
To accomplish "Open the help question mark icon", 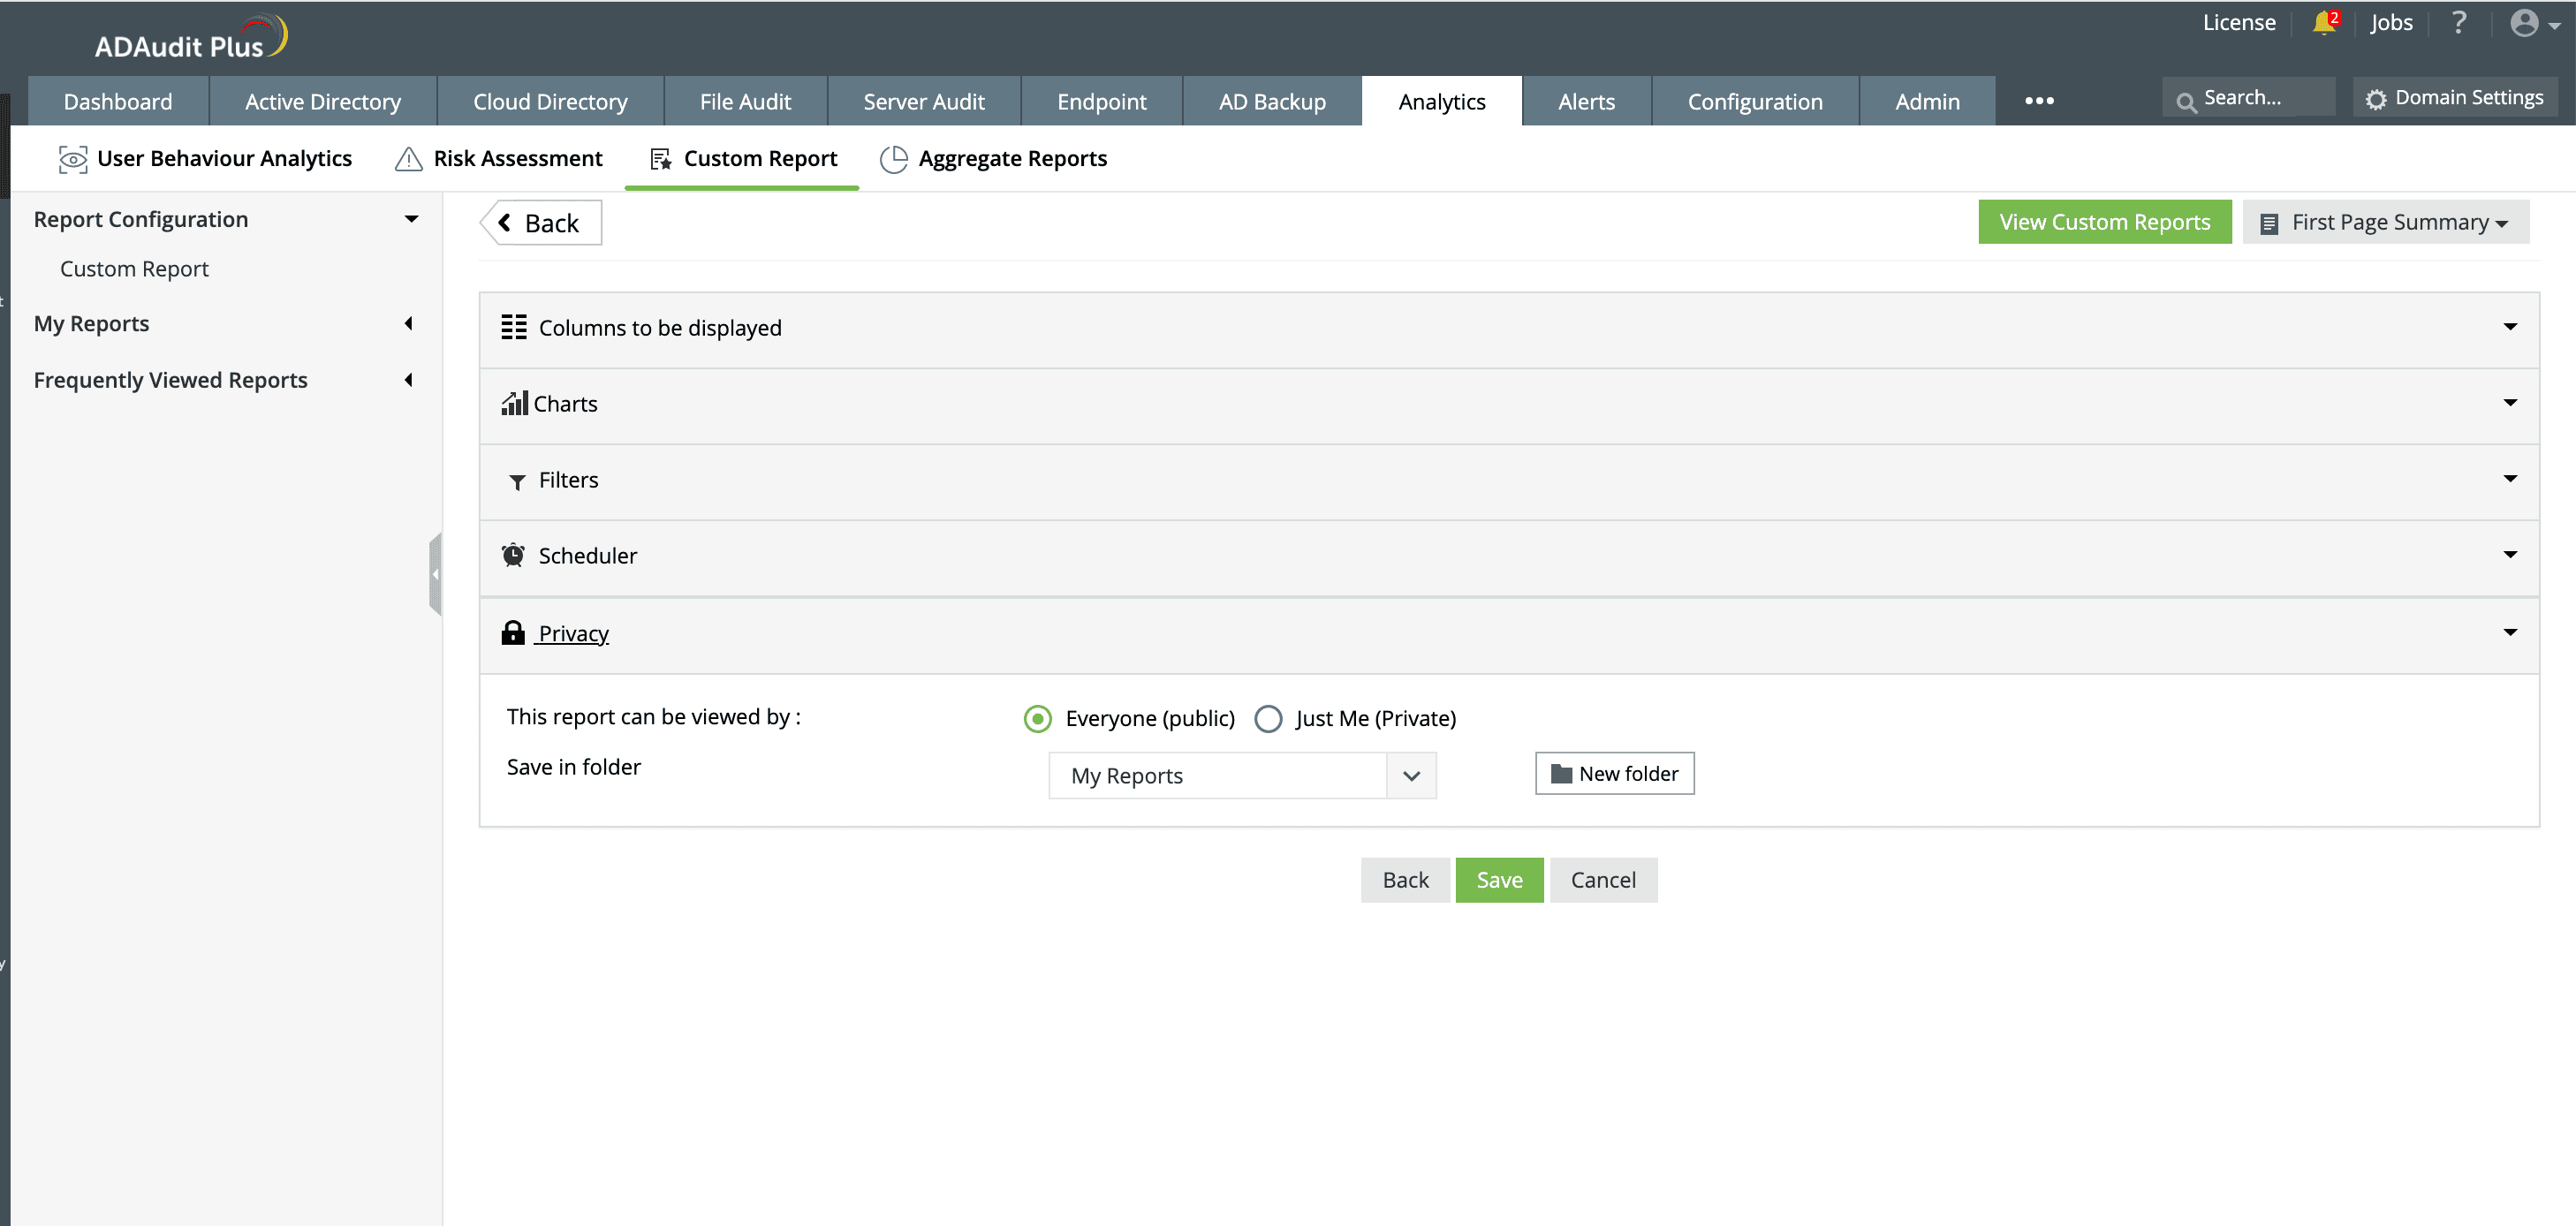I will [2459, 23].
